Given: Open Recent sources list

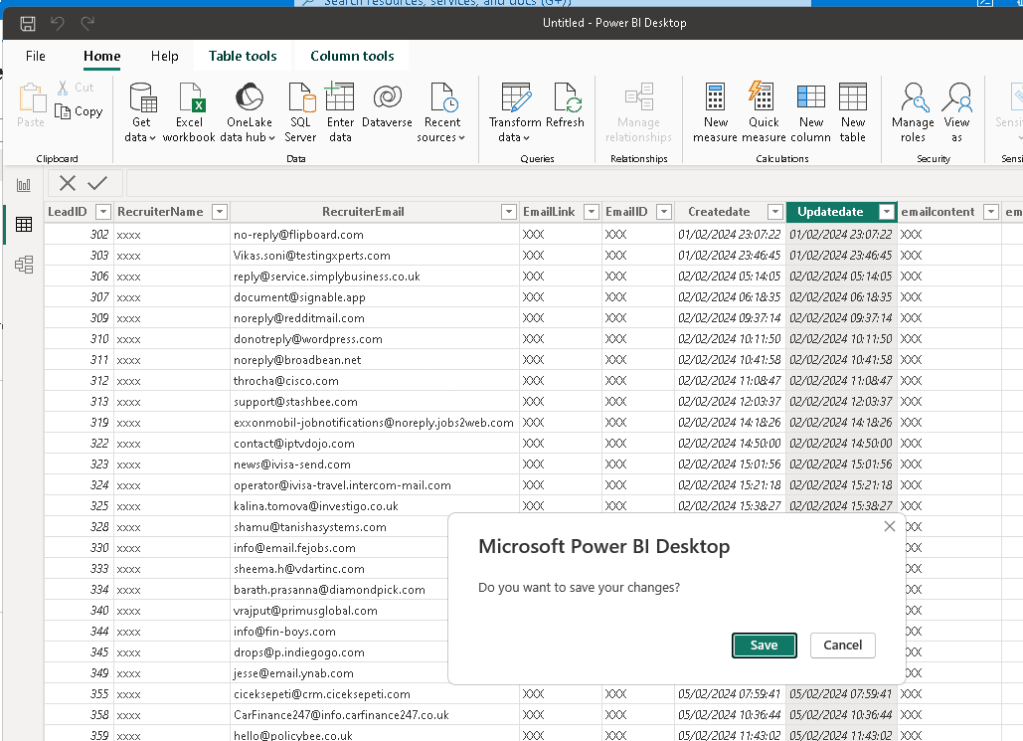Looking at the screenshot, I should pyautogui.click(x=442, y=112).
